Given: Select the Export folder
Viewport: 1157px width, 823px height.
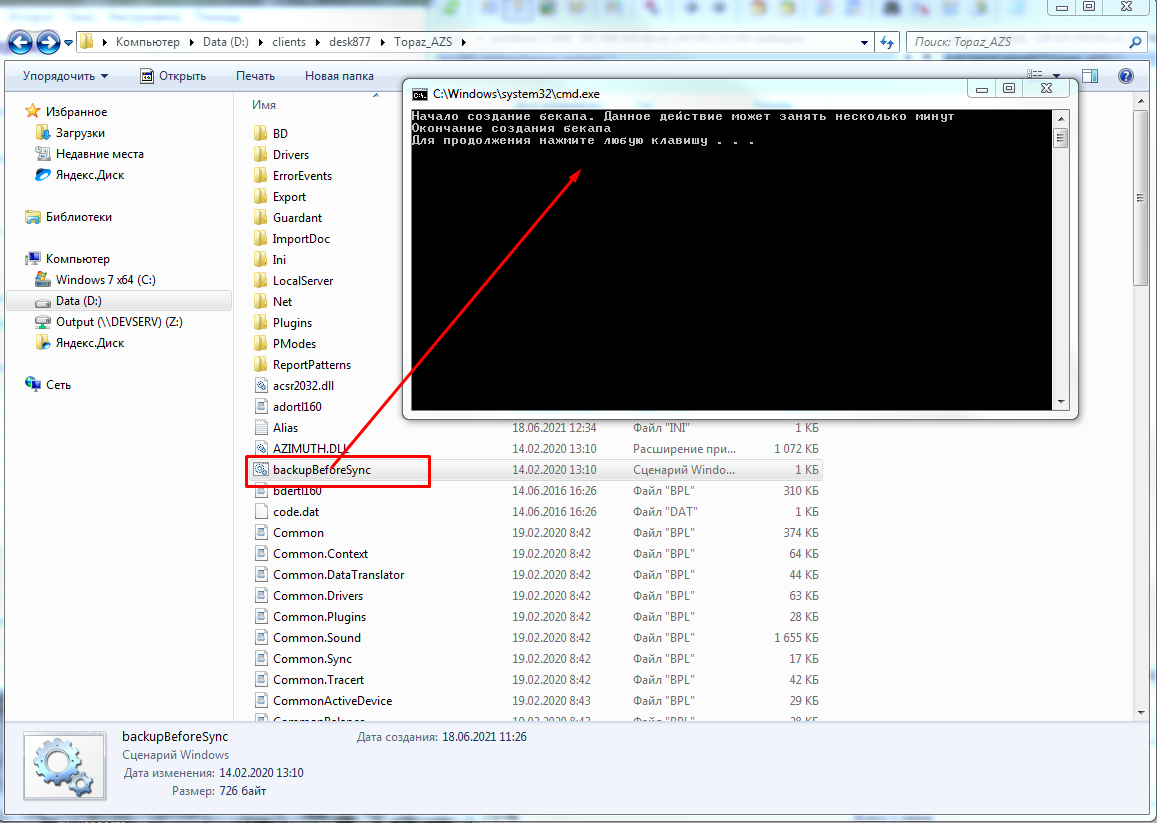Looking at the screenshot, I should click(x=289, y=197).
